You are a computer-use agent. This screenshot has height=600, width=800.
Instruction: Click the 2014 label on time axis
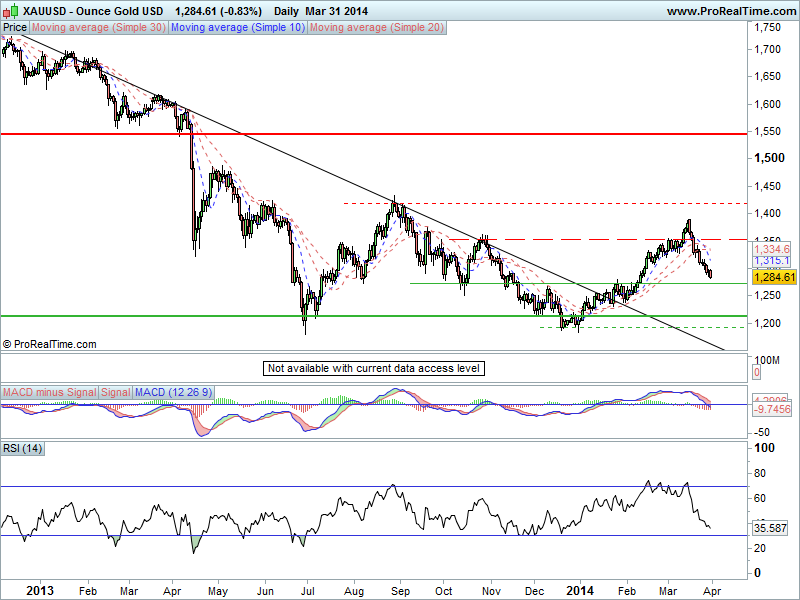(580, 591)
